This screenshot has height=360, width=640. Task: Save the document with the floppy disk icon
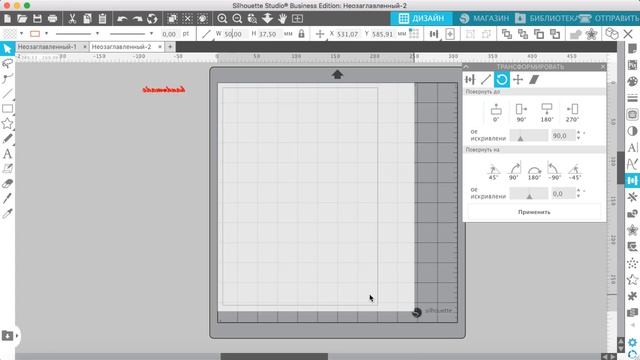click(x=37, y=18)
